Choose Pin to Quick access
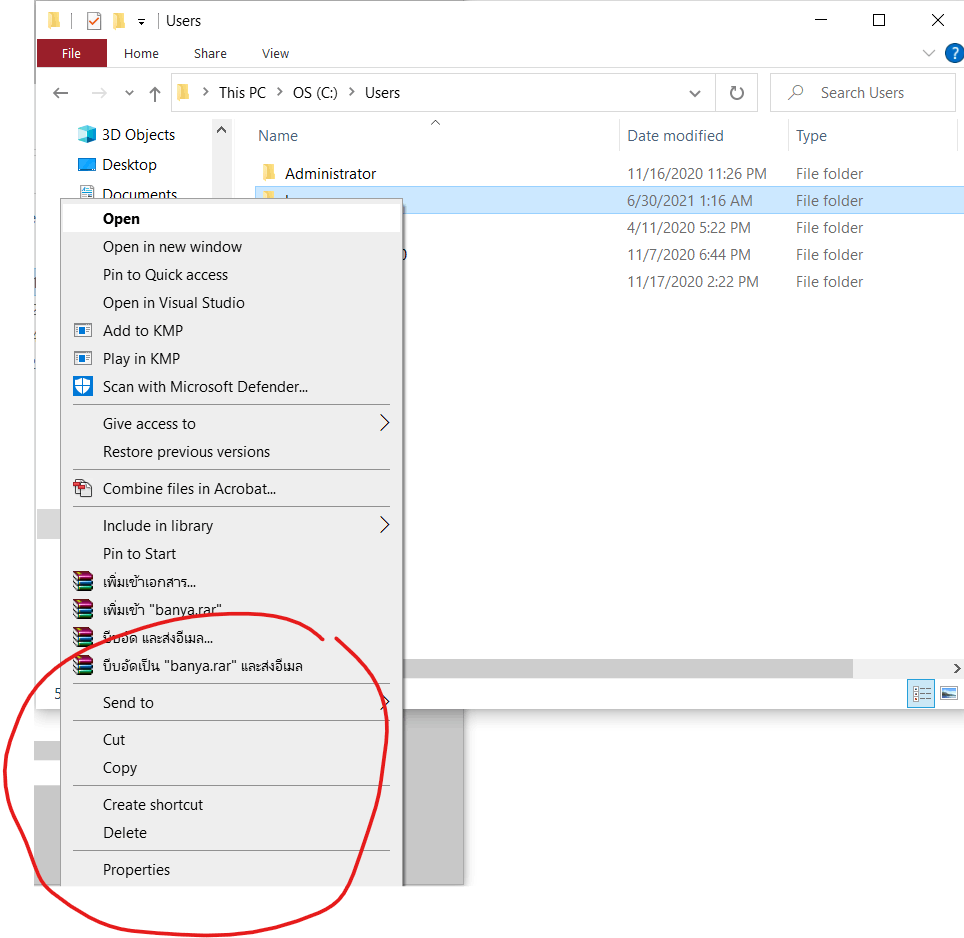 232,275
